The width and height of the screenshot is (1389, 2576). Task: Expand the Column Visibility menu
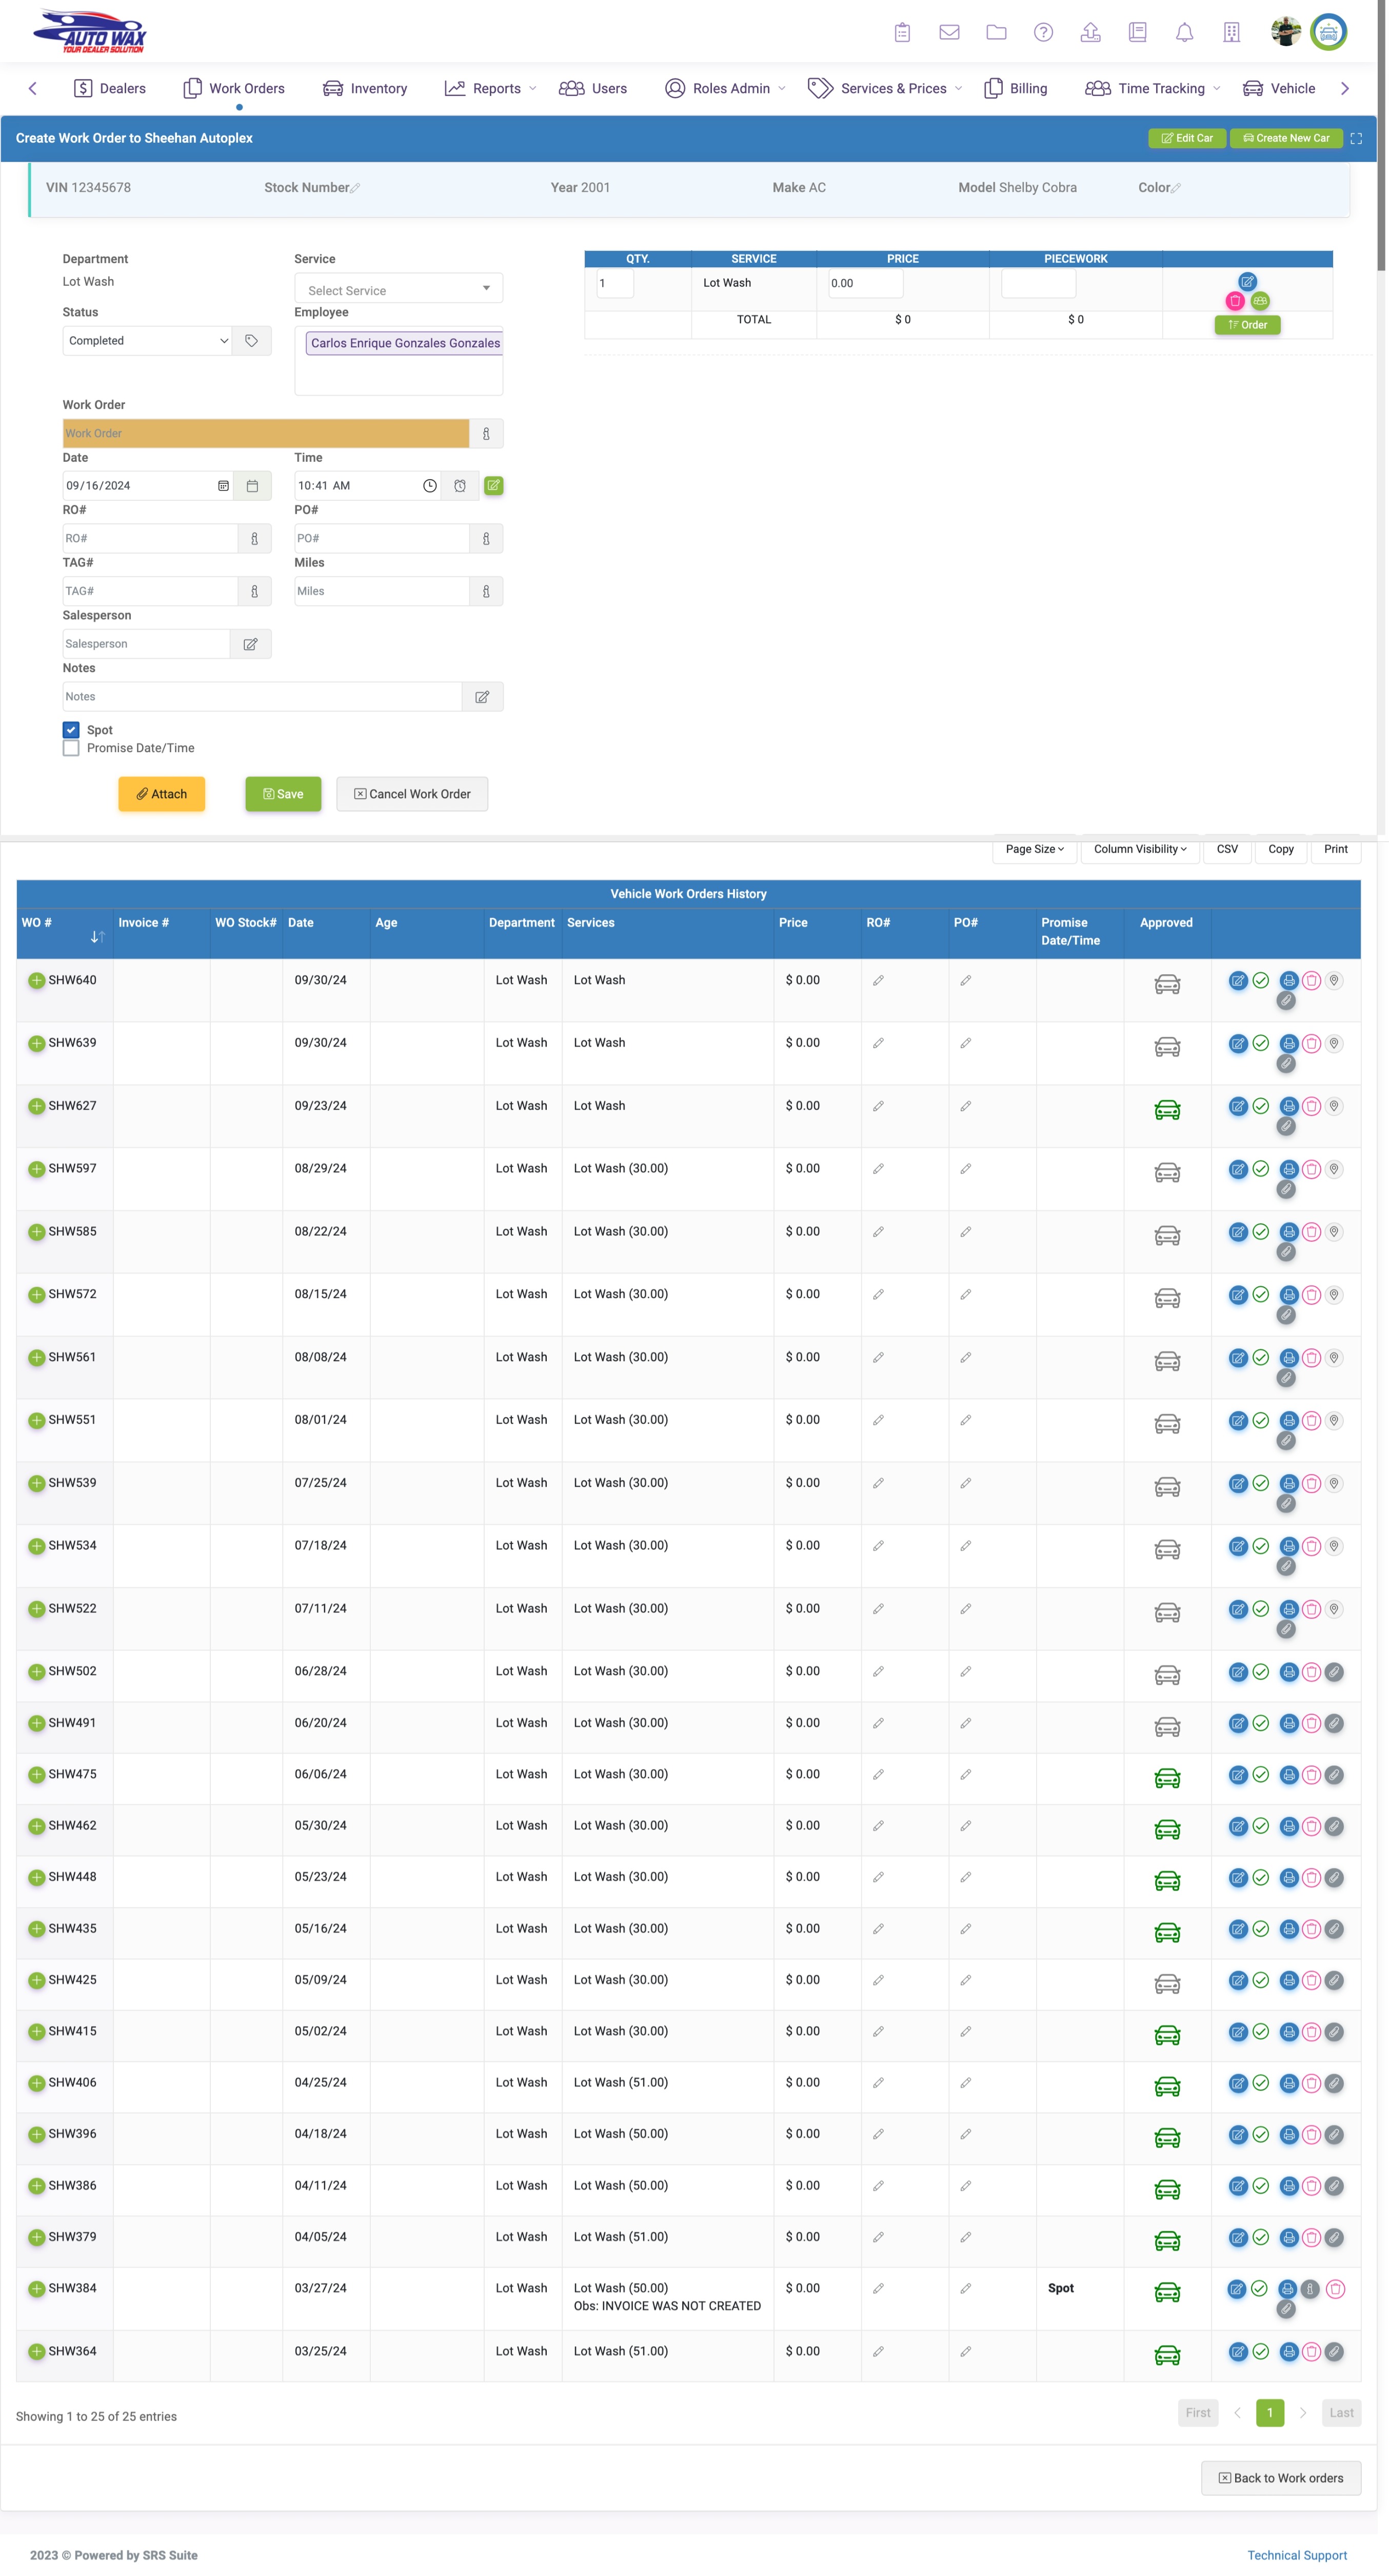[1139, 849]
